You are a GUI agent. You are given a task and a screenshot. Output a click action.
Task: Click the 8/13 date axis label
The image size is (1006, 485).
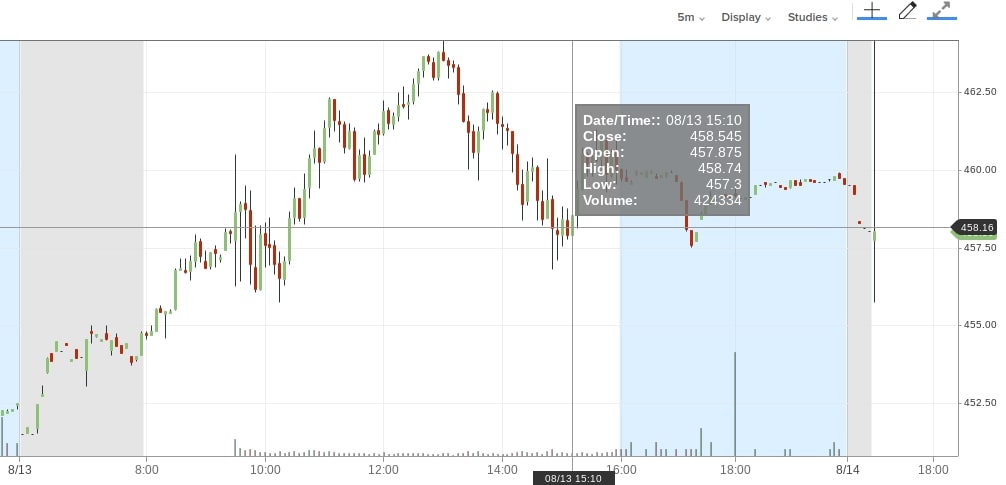tap(20, 469)
